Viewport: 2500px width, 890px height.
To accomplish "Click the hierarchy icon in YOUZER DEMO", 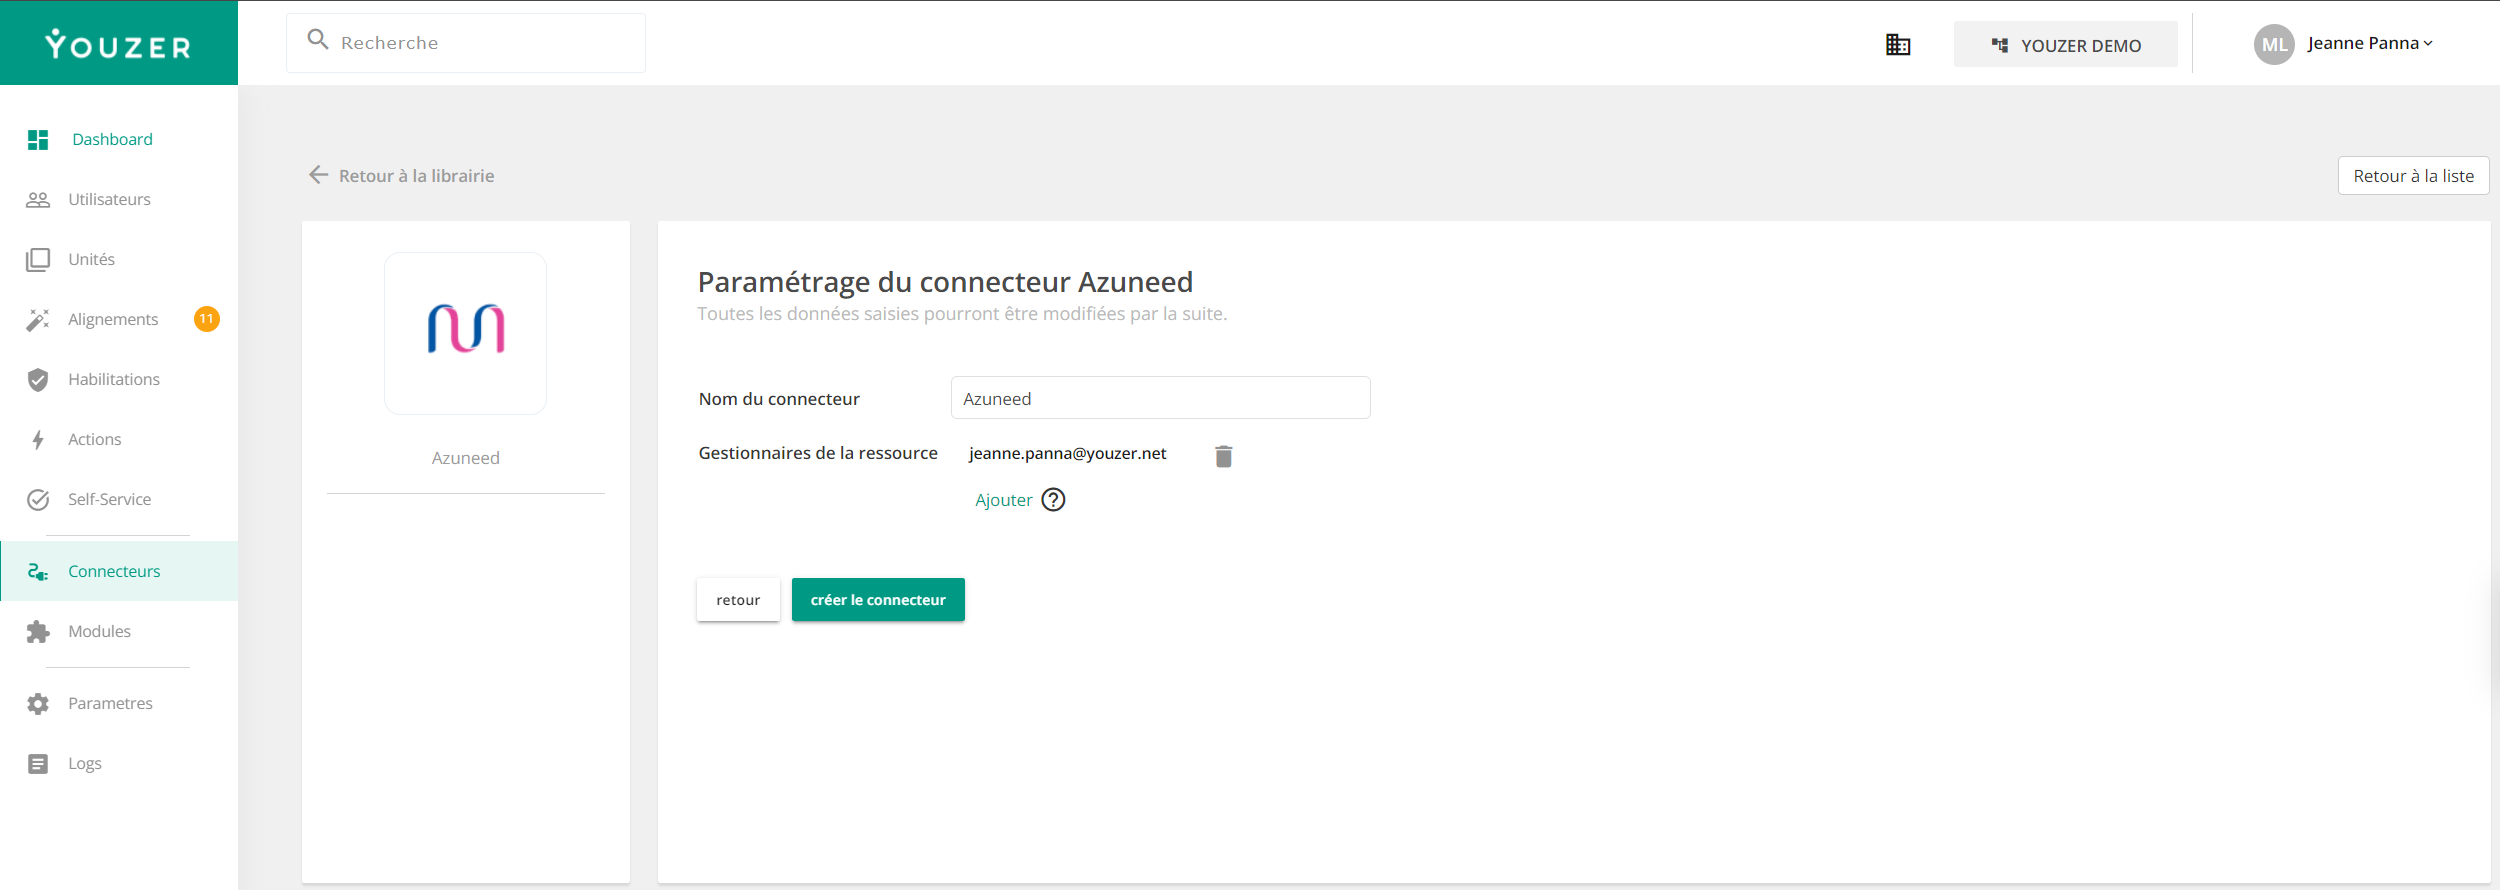I will tap(2000, 45).
